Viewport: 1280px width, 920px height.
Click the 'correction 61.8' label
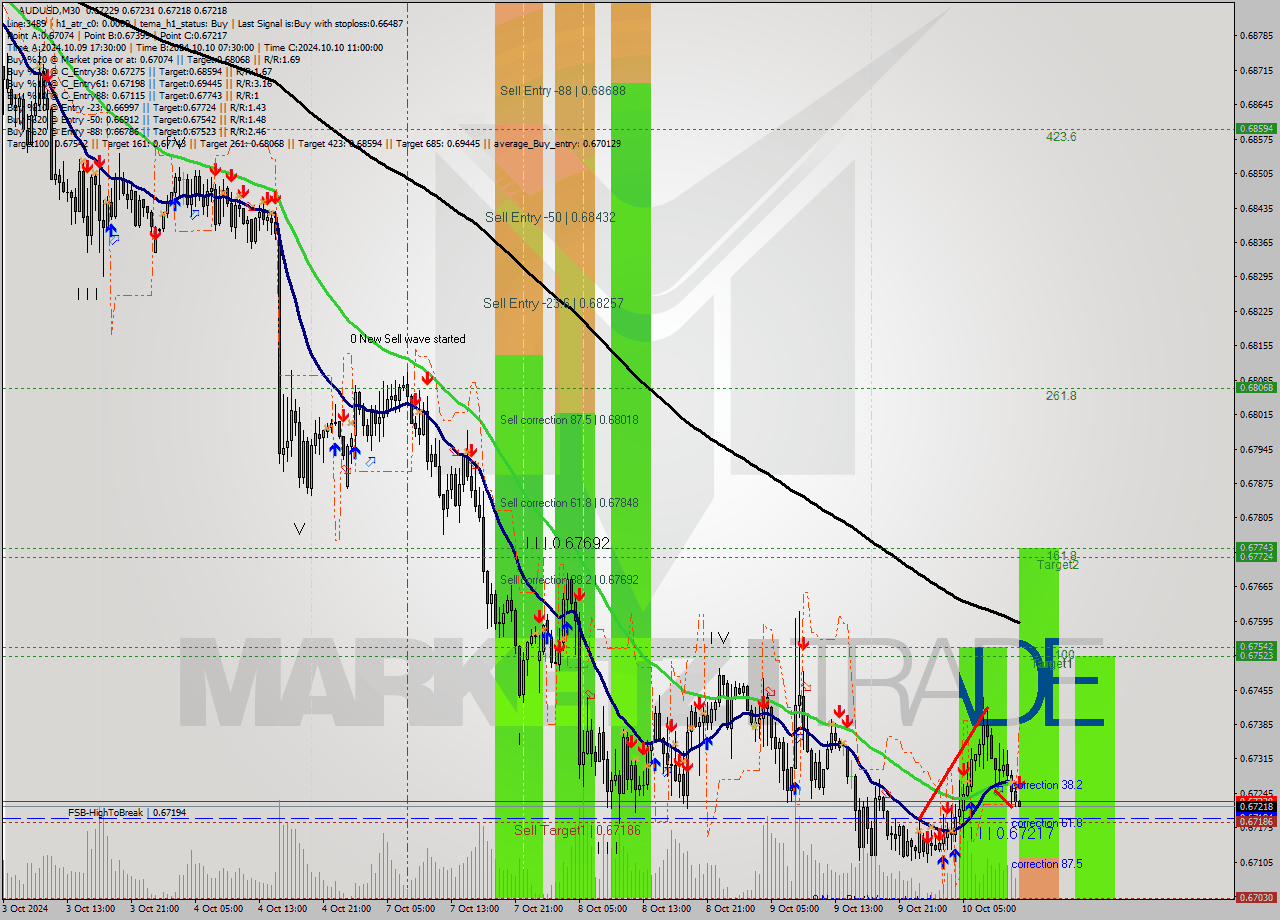[1047, 823]
